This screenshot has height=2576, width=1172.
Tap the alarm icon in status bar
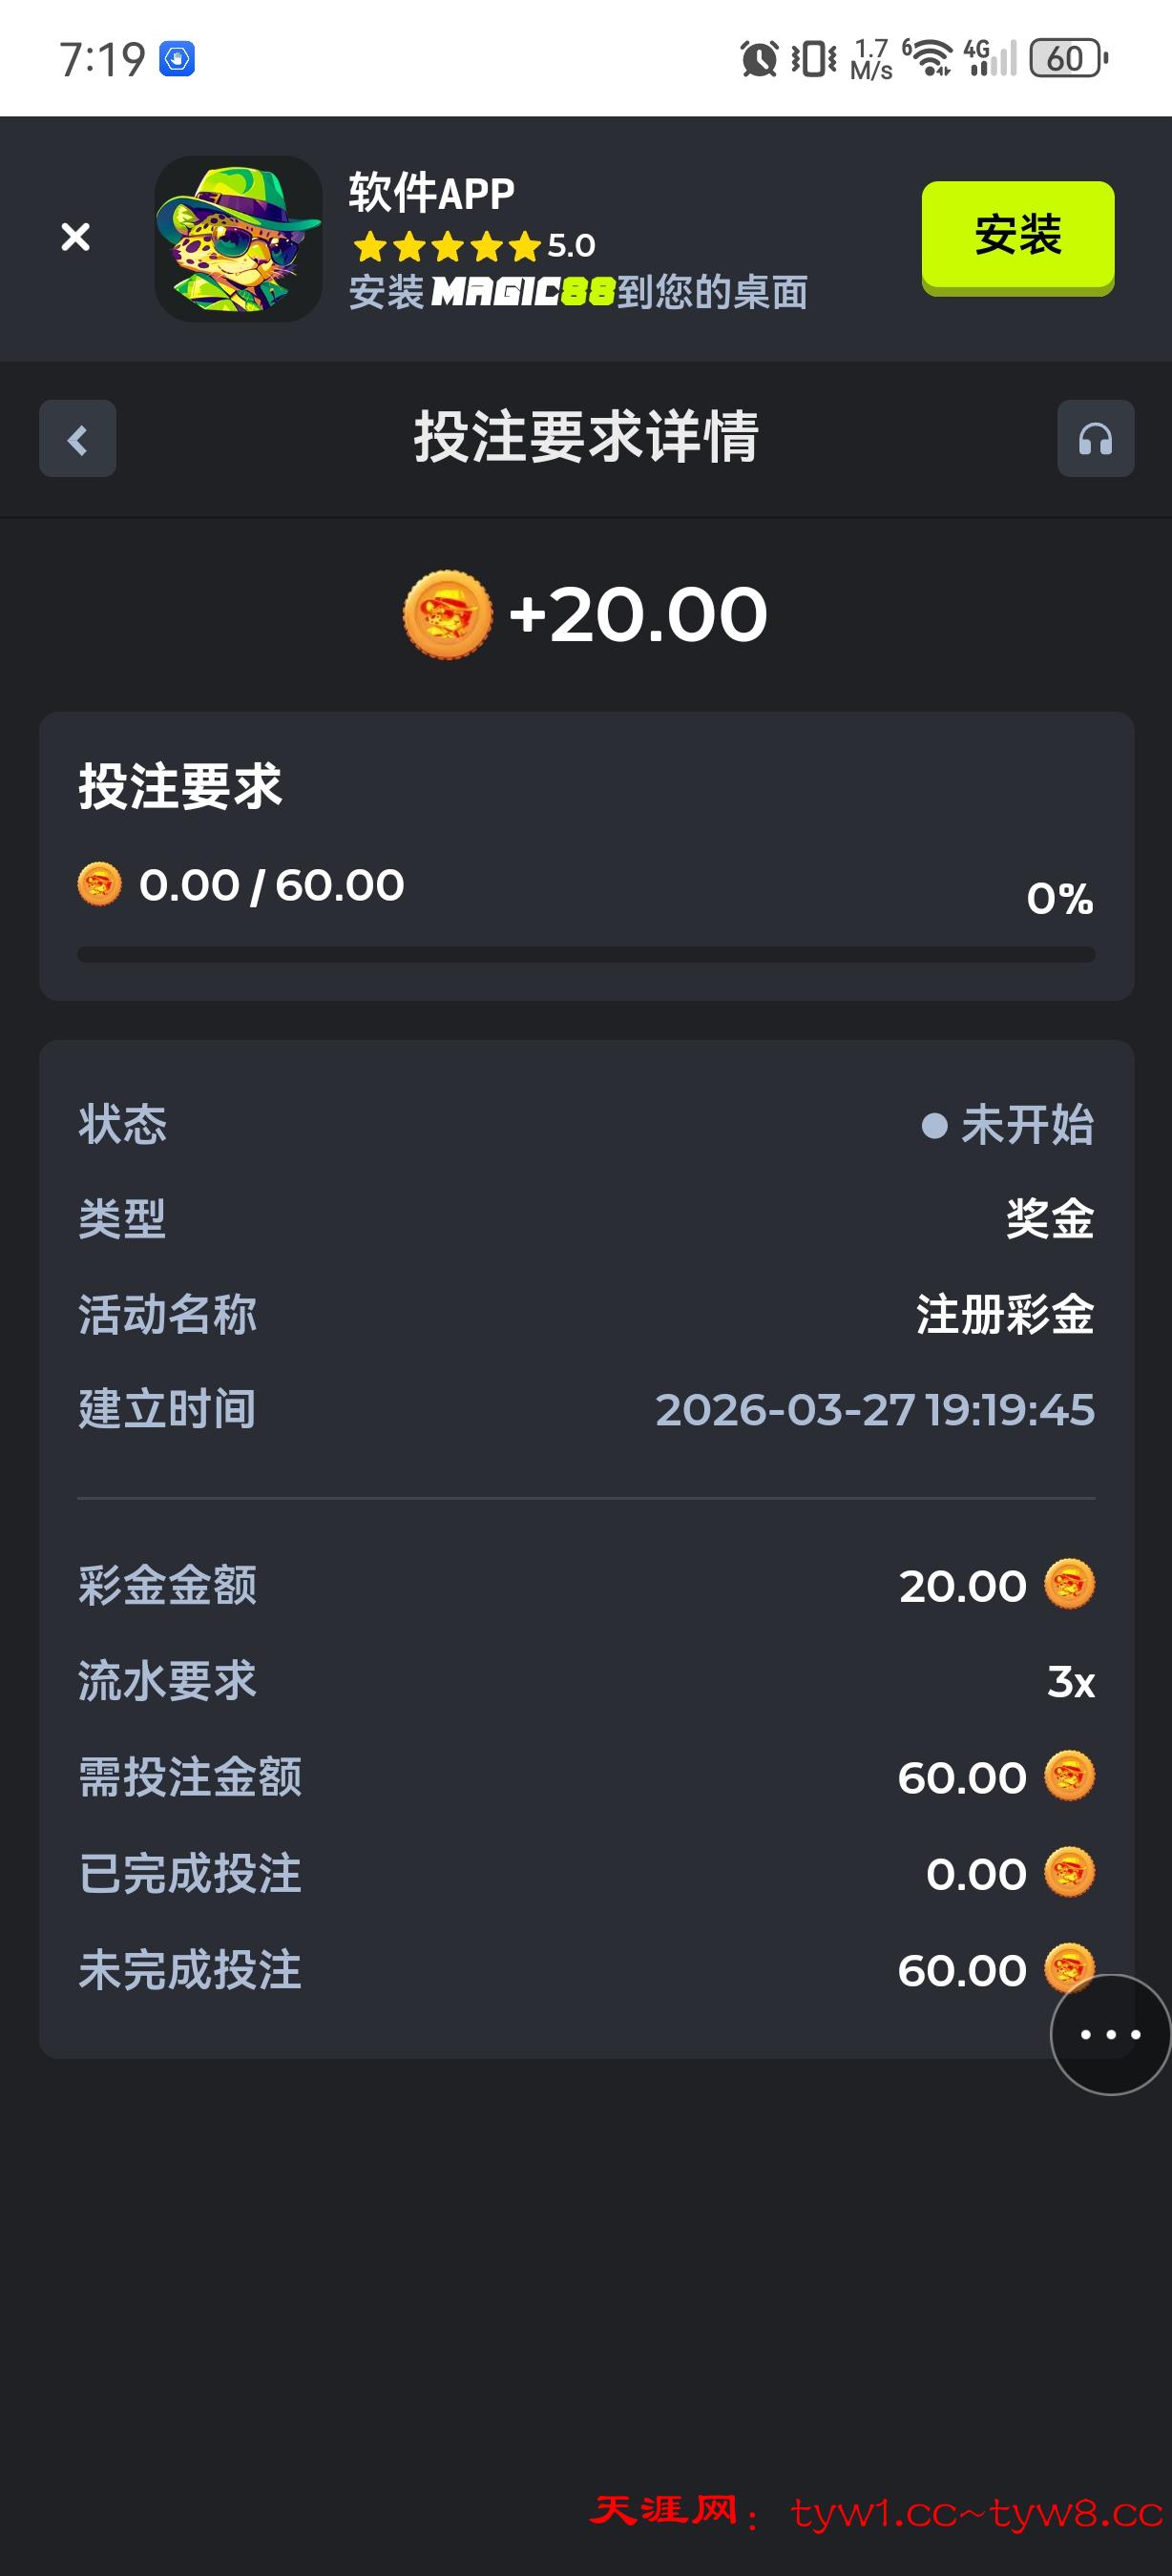pos(759,58)
